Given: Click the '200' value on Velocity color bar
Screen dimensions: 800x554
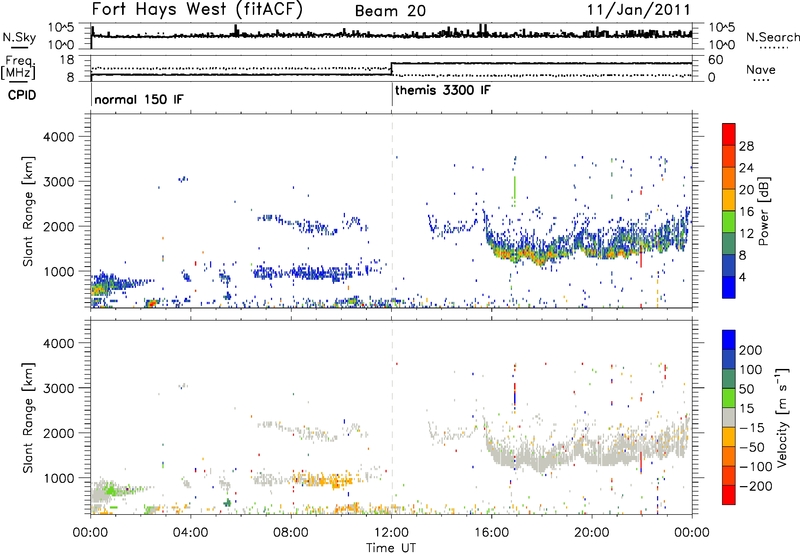Looking at the screenshot, I should coord(751,350).
